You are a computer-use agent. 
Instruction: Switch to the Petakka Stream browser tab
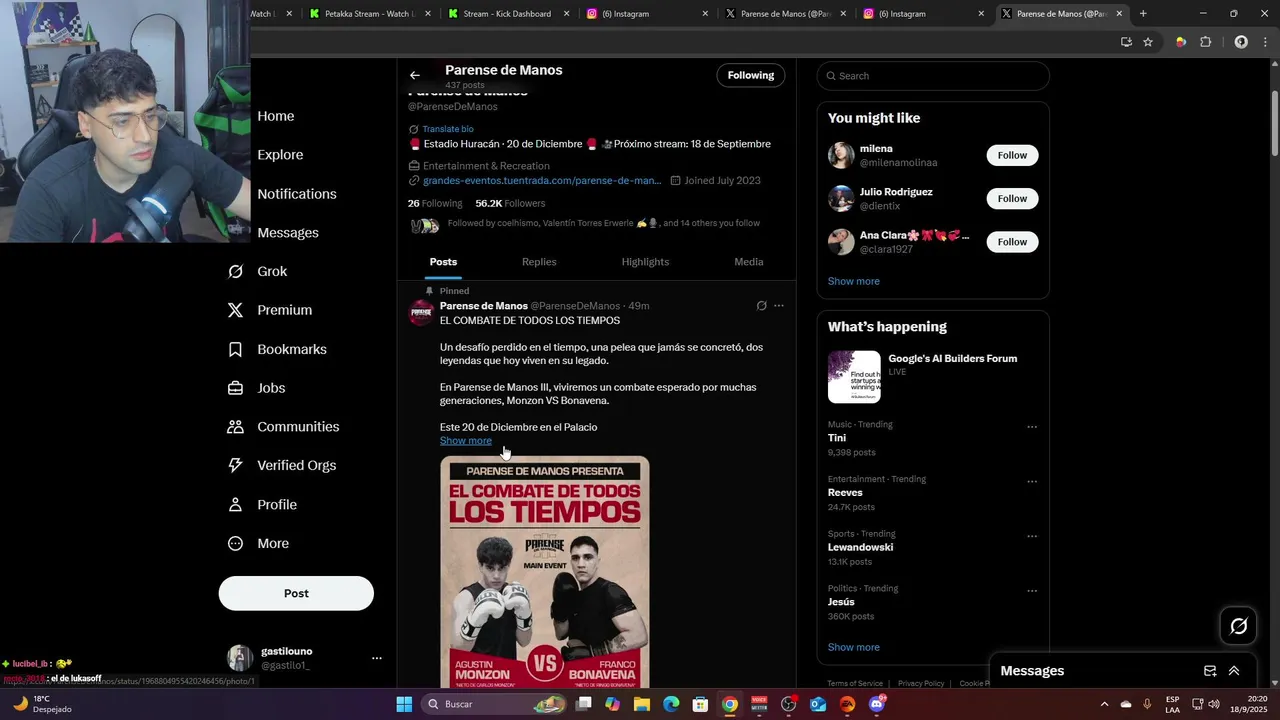[x=370, y=14]
